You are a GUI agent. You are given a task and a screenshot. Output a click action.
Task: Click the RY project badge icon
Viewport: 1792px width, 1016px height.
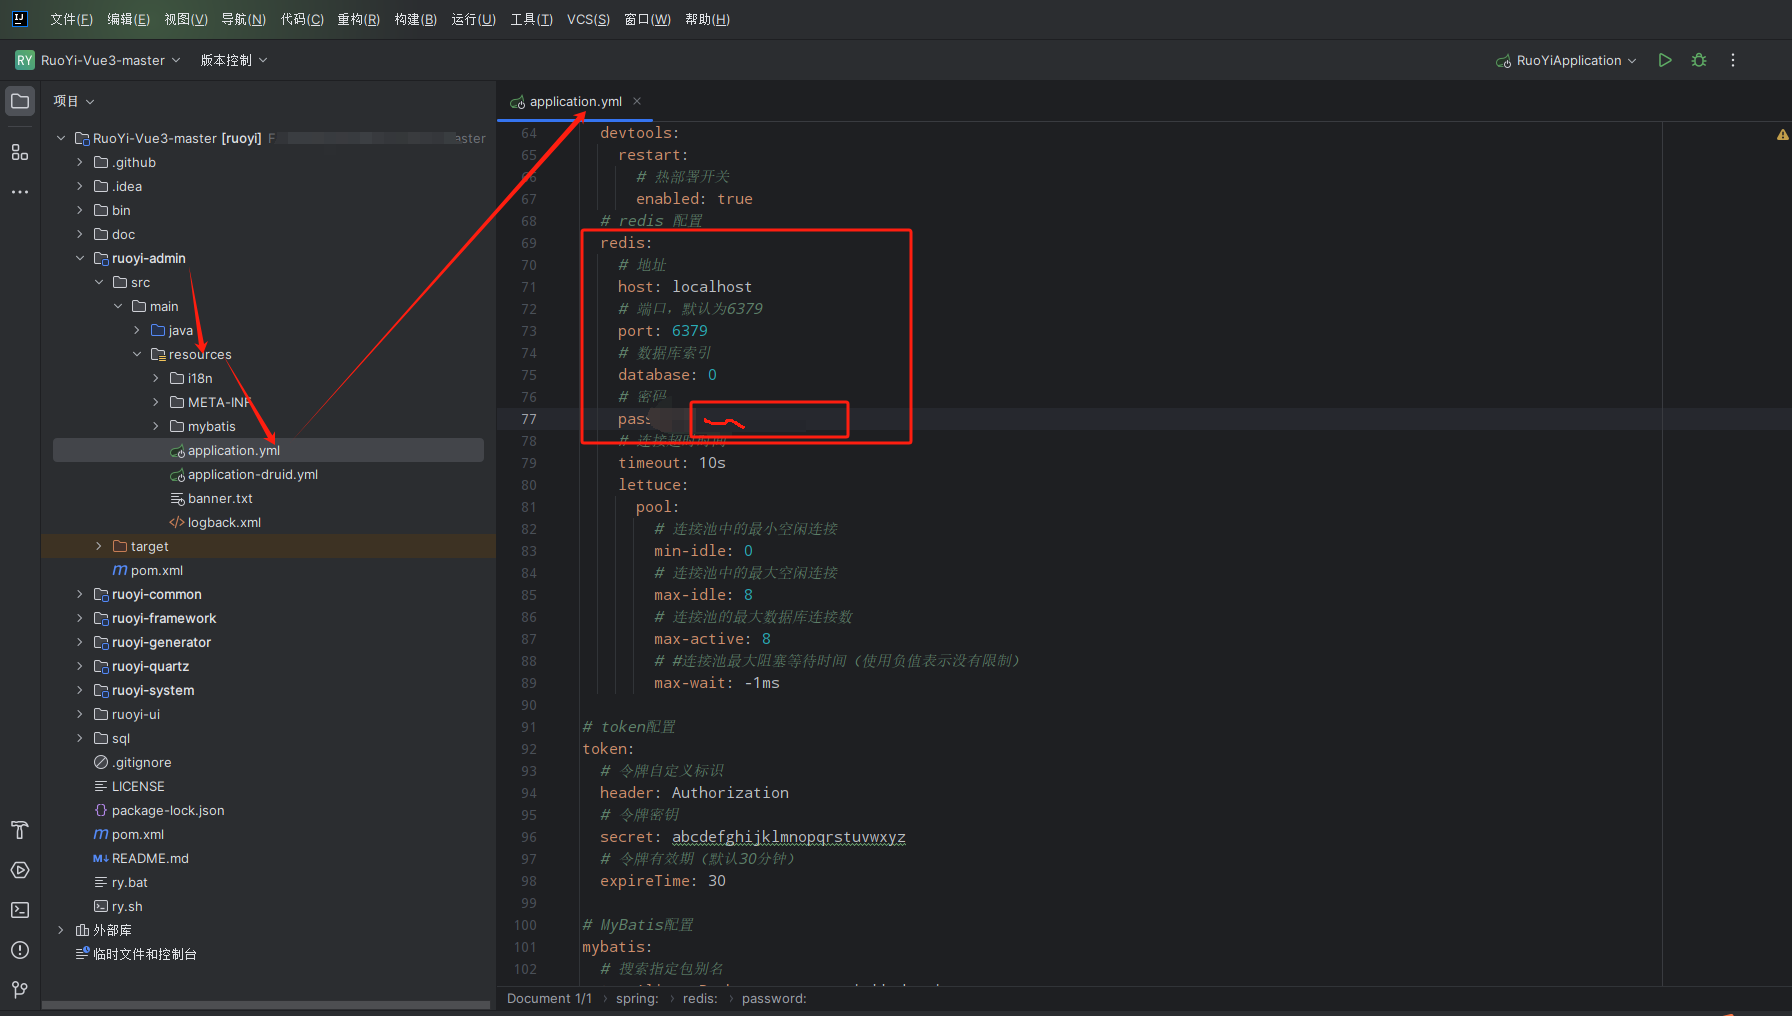[25, 60]
